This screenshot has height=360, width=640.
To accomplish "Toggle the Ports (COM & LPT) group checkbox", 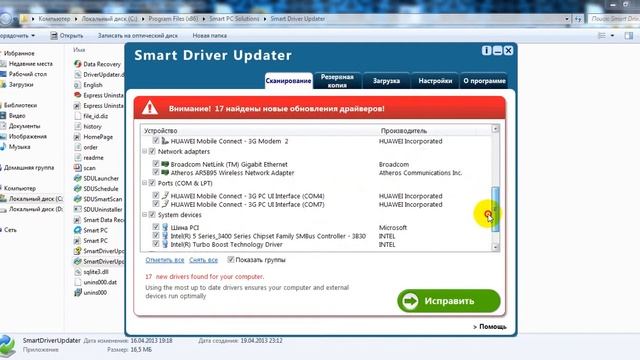I will [x=152, y=183].
